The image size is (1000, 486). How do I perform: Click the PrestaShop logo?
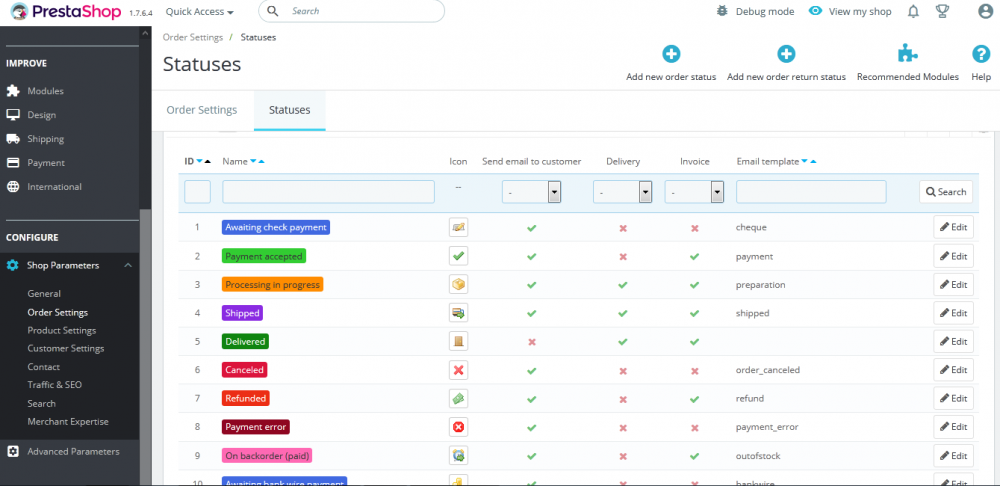[66, 11]
